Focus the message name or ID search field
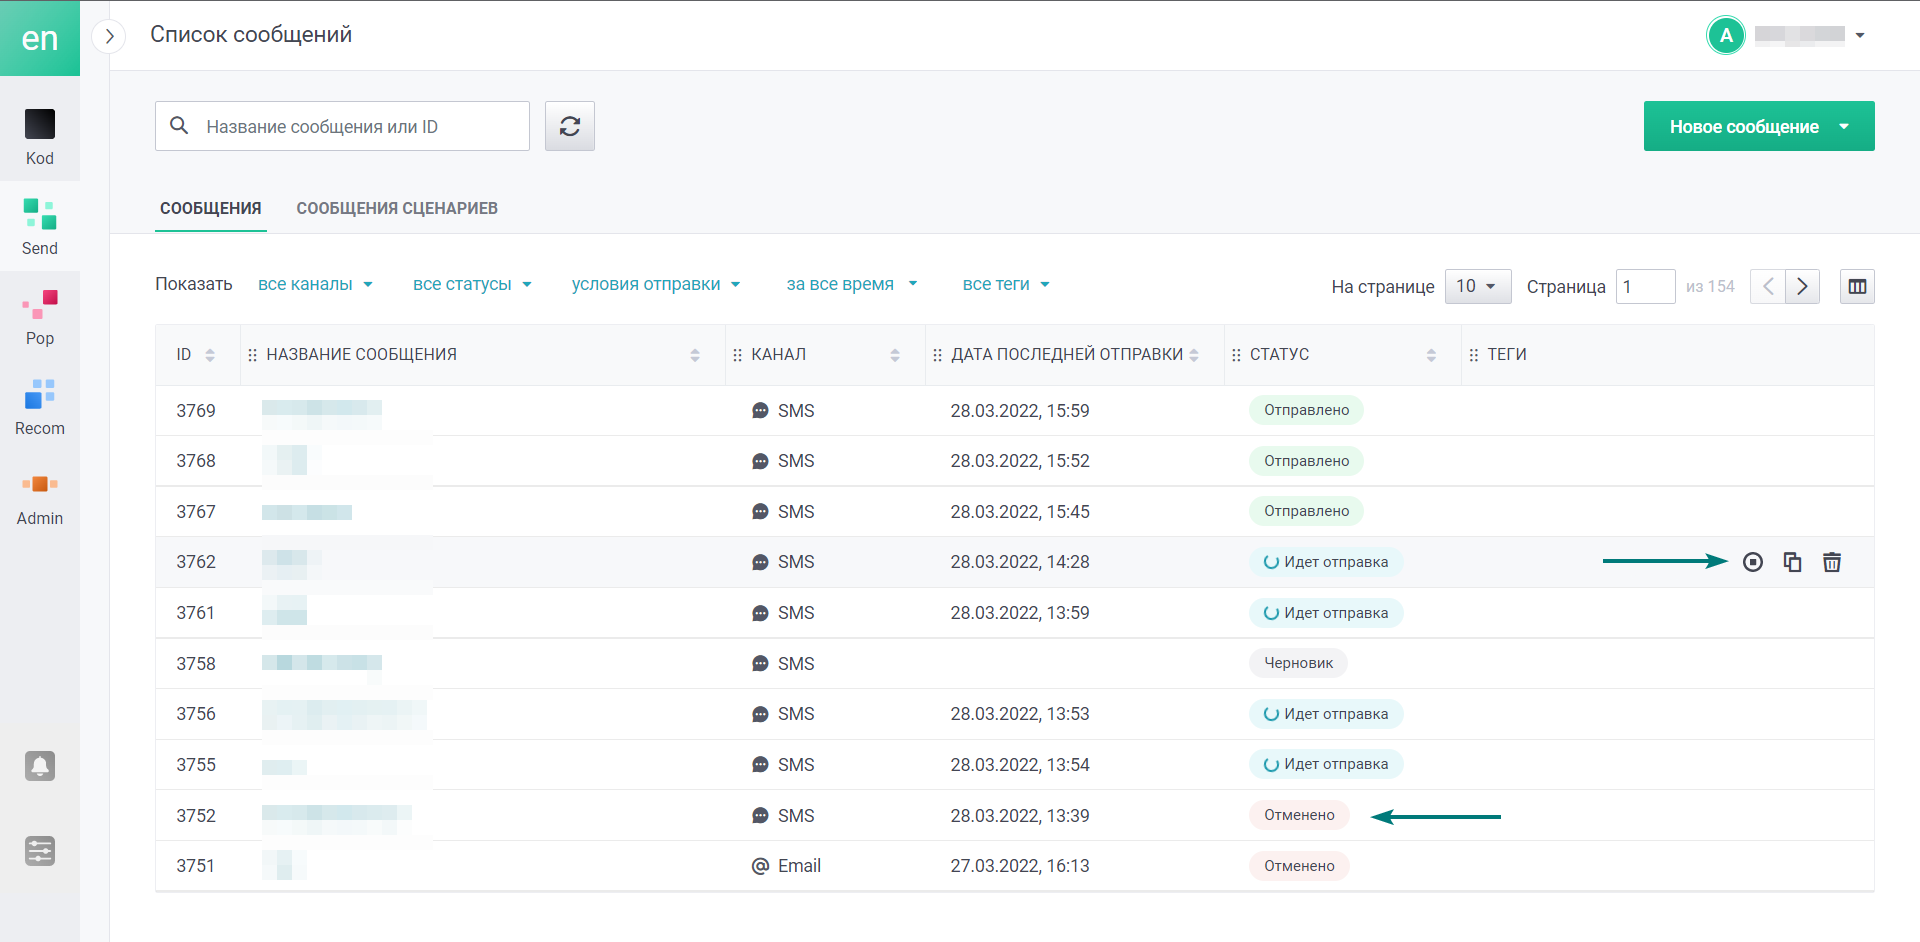This screenshot has width=1920, height=942. tap(342, 126)
